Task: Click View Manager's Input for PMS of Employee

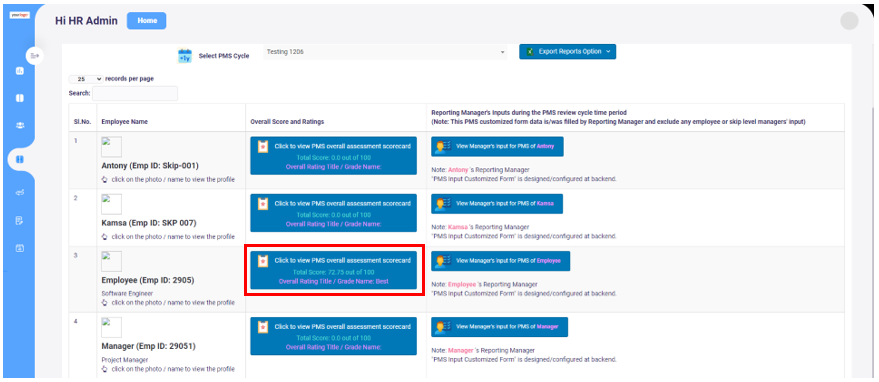Action: [x=501, y=261]
